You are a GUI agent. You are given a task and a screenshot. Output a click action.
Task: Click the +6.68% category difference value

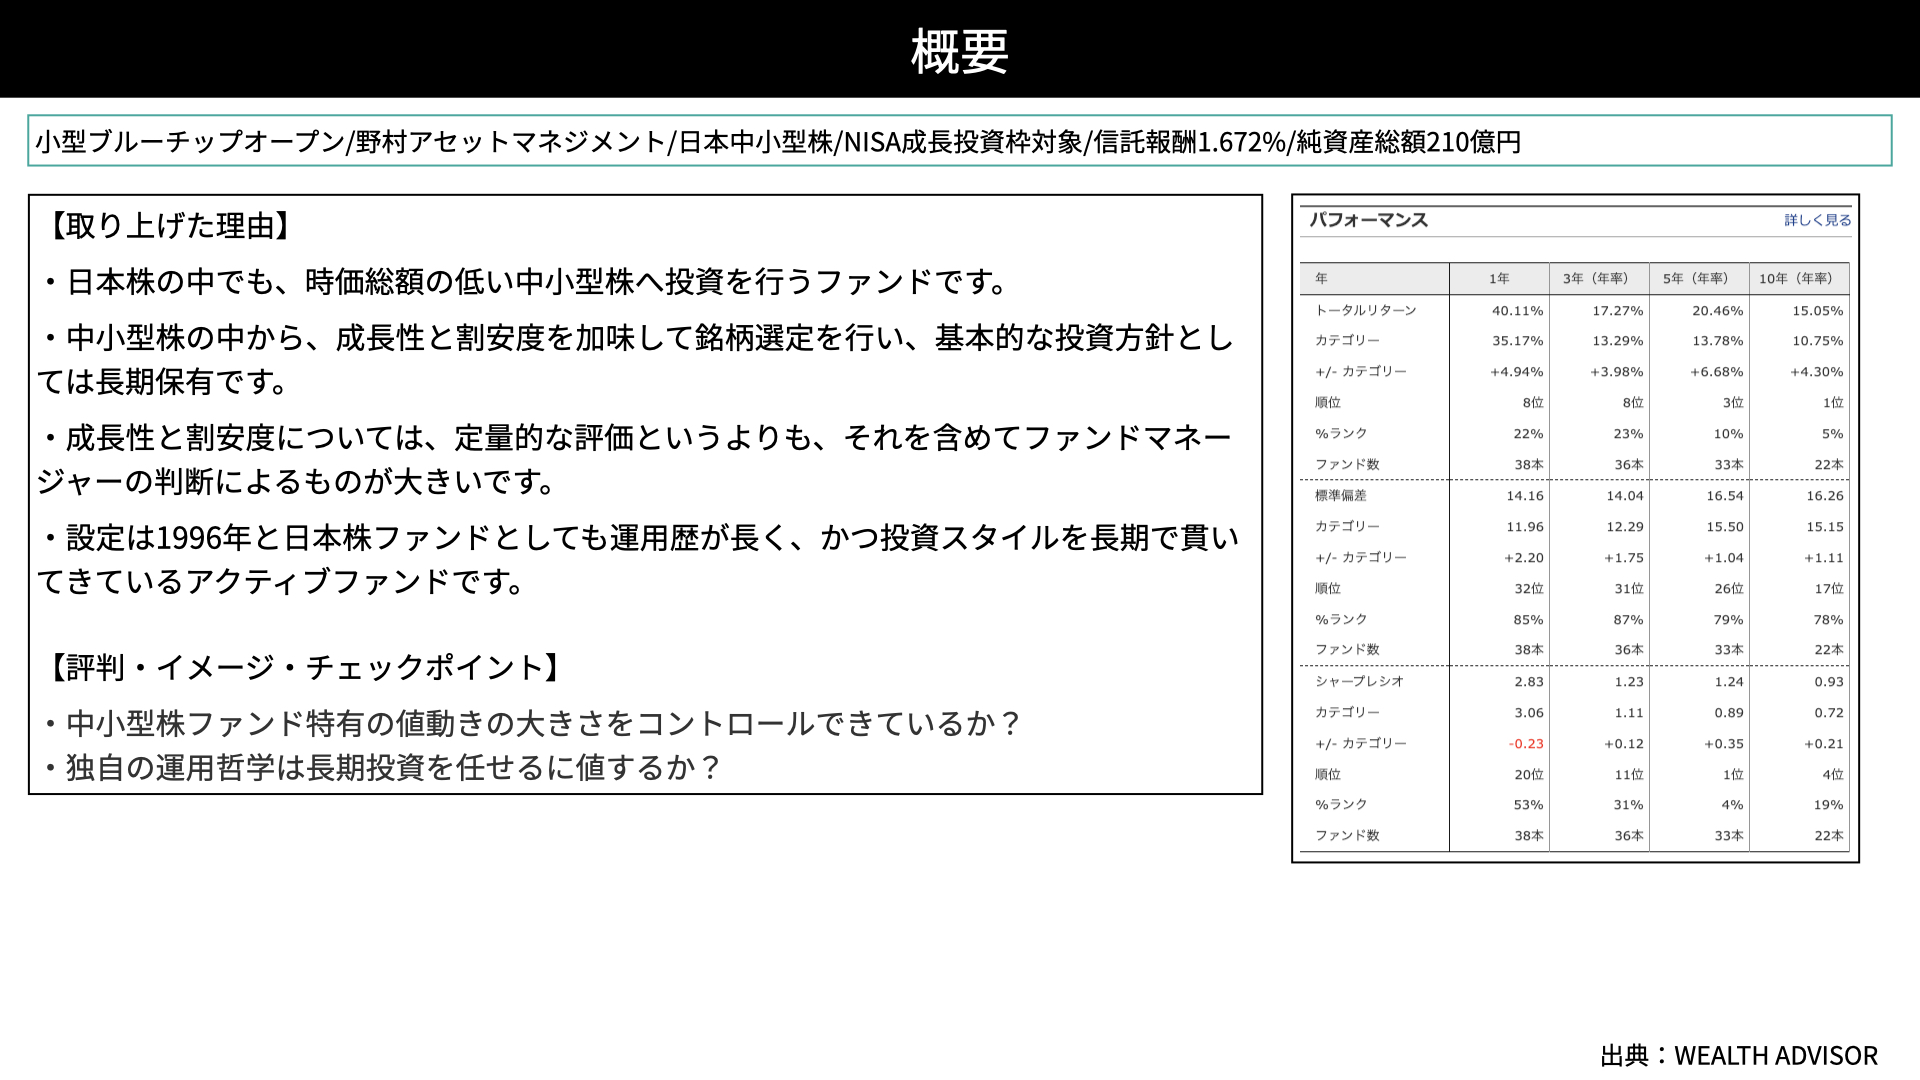coord(1717,372)
